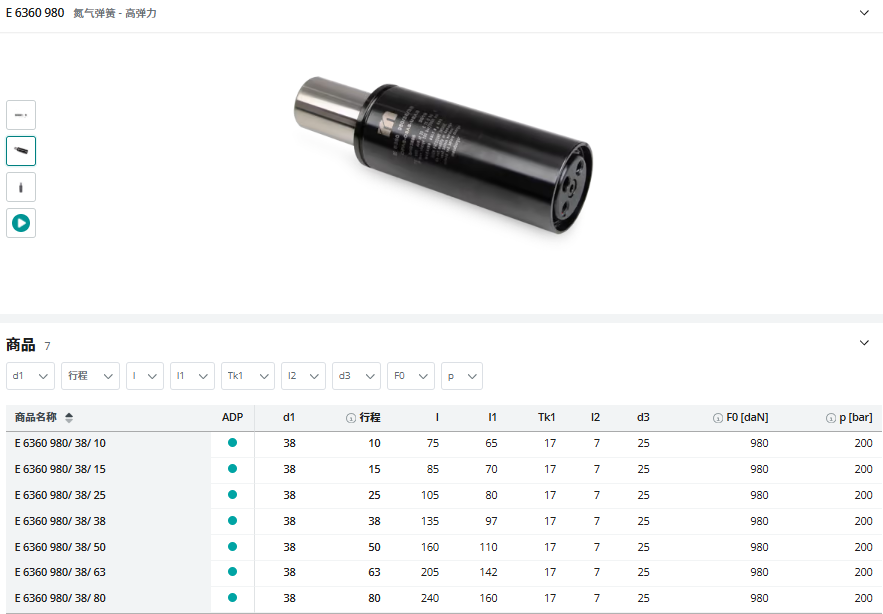Viewport: 883px width, 614px height.
Task: Click the E 6360 980 title text
Action: [35, 12]
